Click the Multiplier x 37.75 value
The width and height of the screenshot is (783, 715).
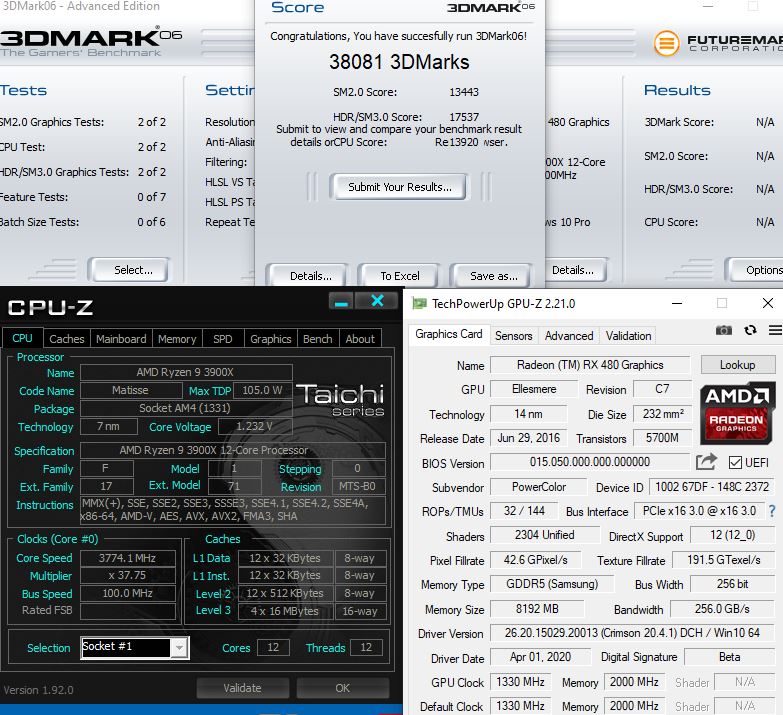(x=128, y=575)
